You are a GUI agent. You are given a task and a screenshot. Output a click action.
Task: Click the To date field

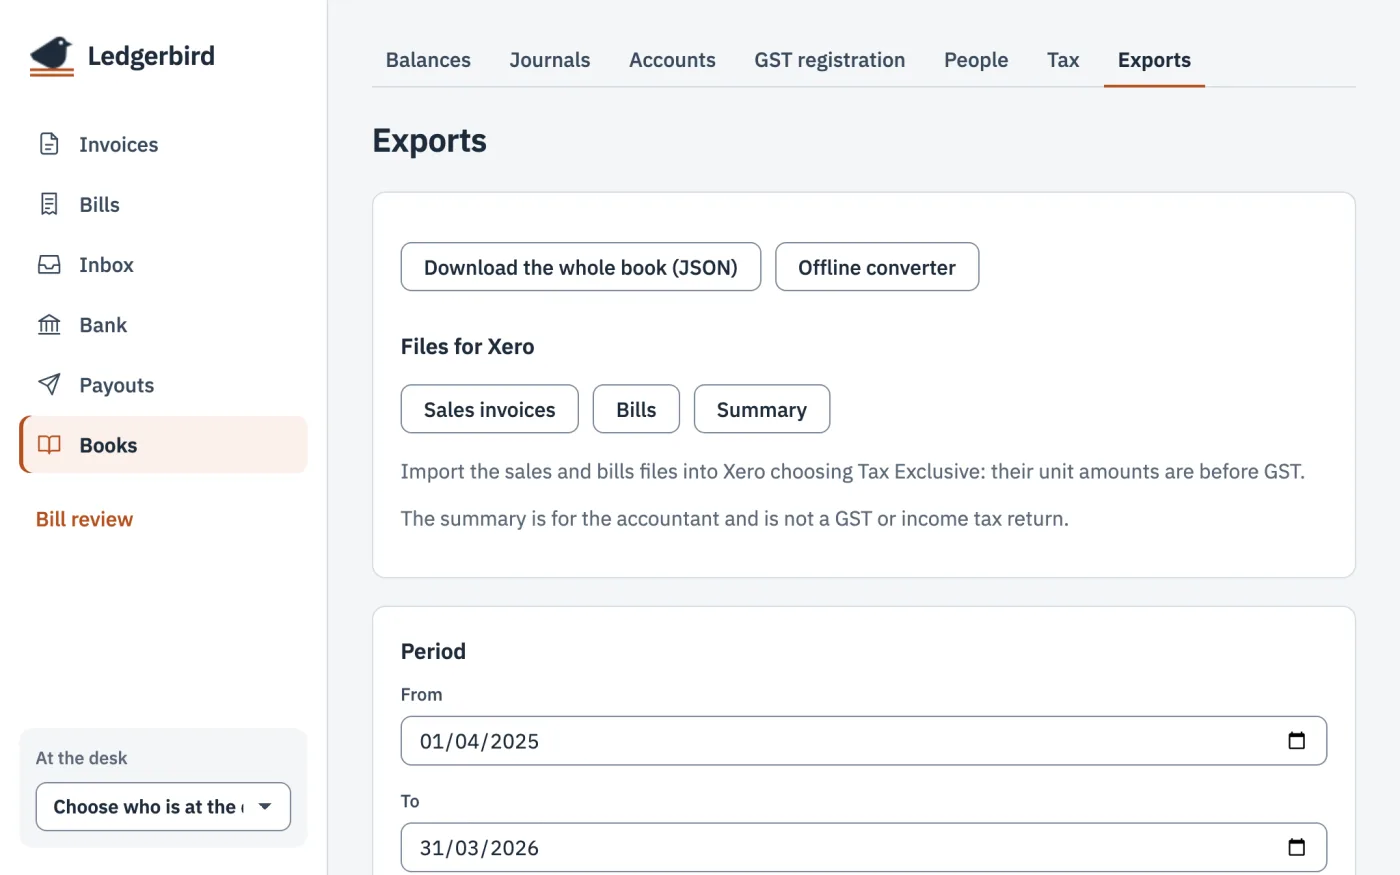(864, 848)
